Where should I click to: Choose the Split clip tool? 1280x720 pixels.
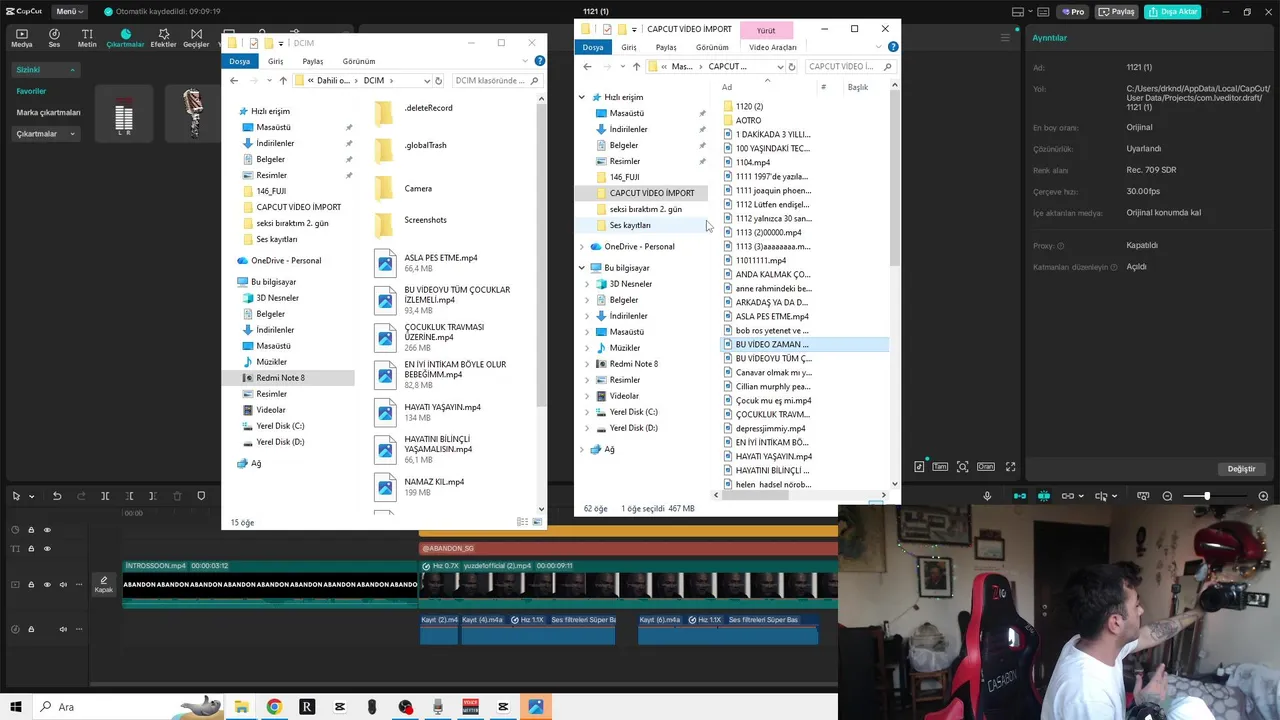105,496
